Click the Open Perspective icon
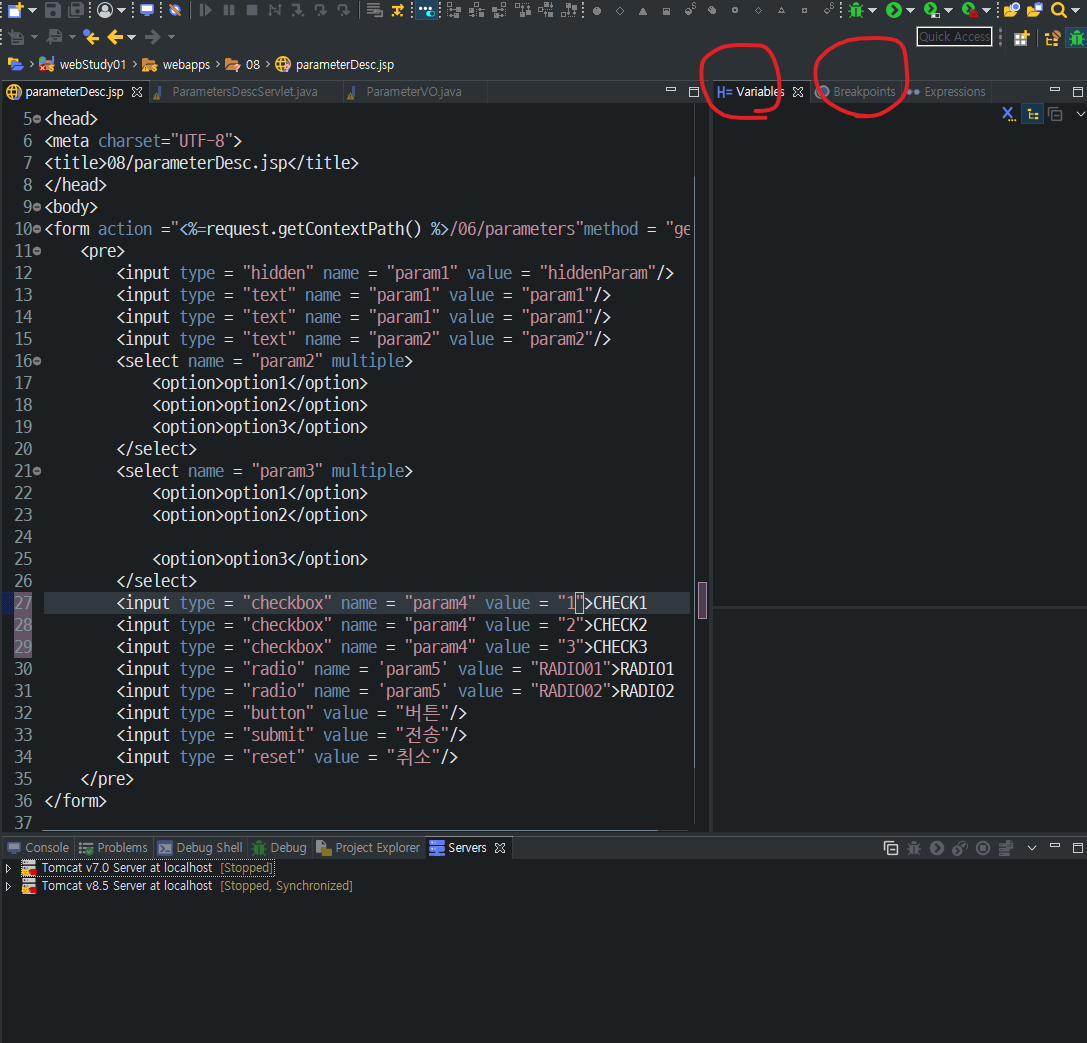 [1020, 38]
